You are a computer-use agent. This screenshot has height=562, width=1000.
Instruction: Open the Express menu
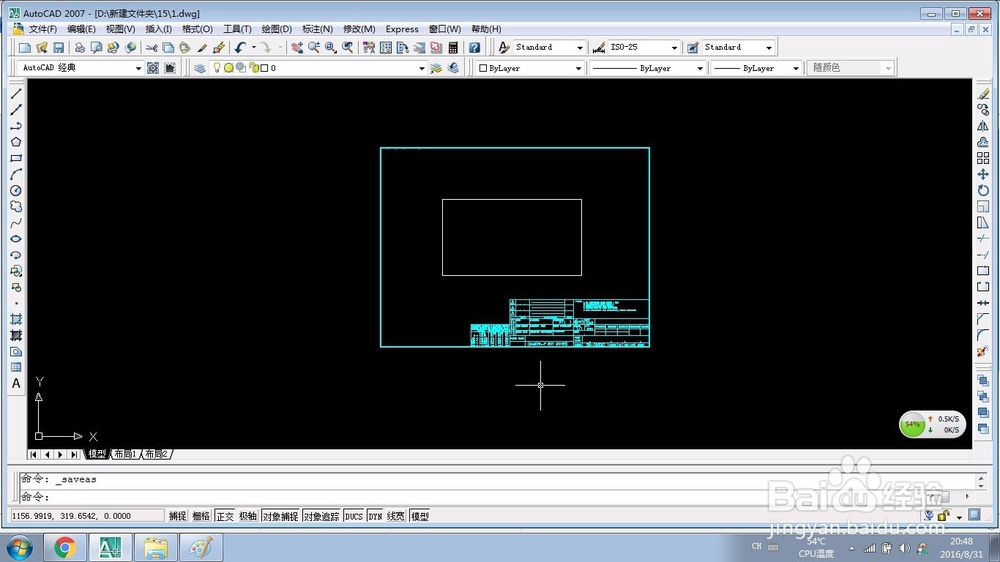coord(402,29)
